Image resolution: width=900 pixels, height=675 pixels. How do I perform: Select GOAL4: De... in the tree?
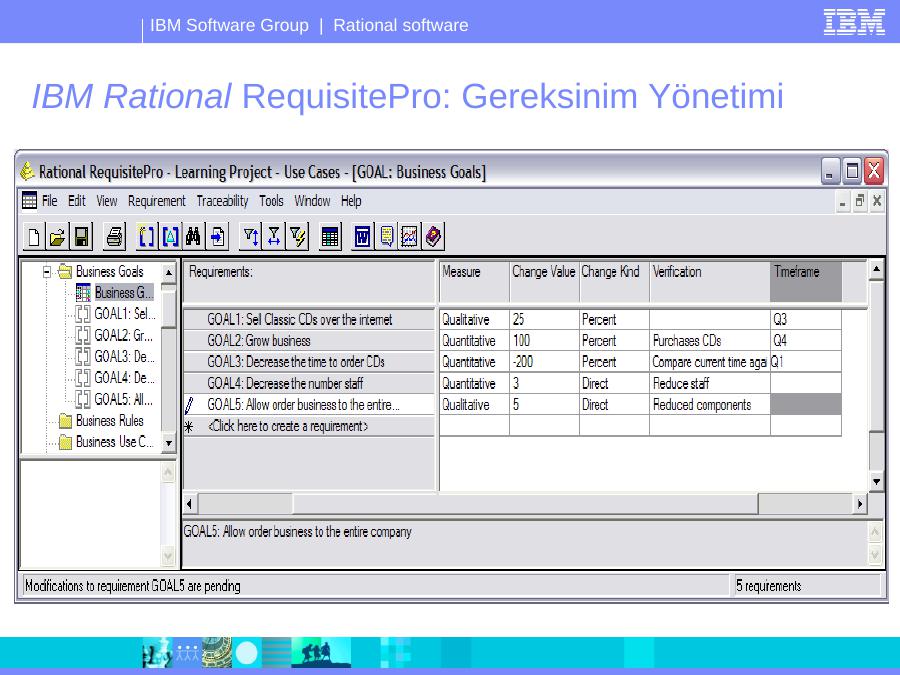(x=115, y=378)
